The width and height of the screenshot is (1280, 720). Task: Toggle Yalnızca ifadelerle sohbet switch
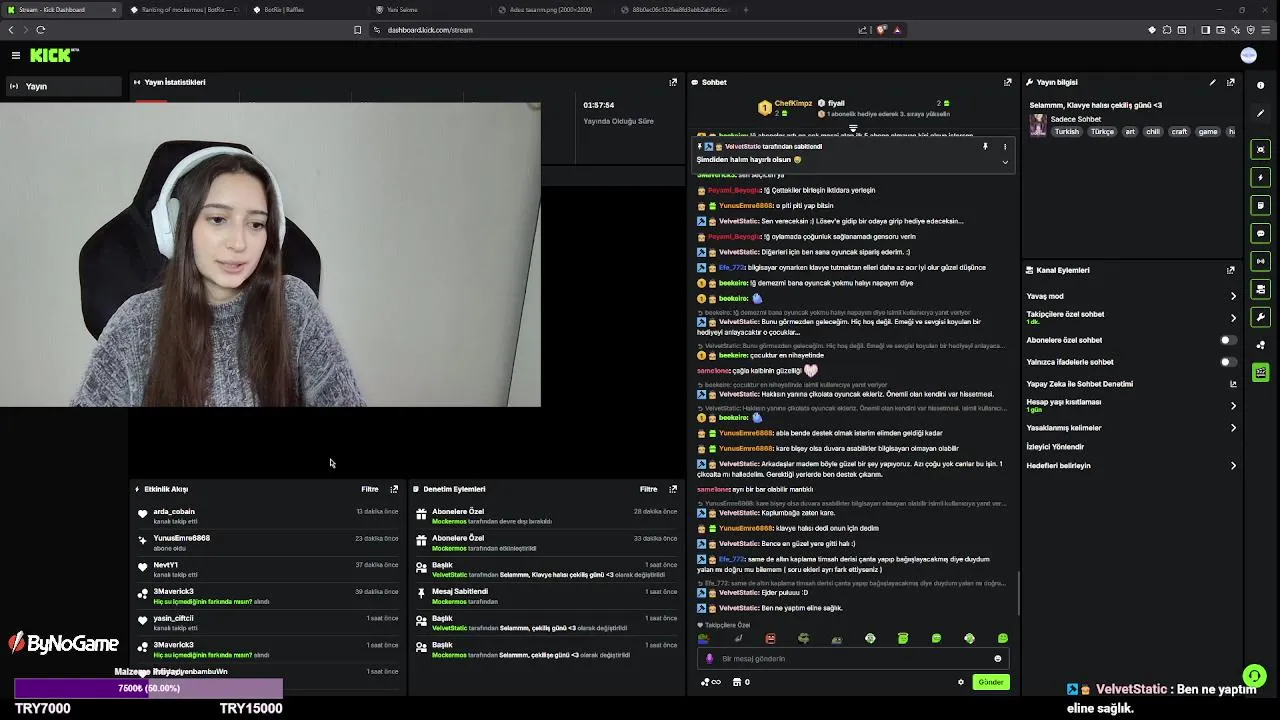pyautogui.click(x=1227, y=362)
